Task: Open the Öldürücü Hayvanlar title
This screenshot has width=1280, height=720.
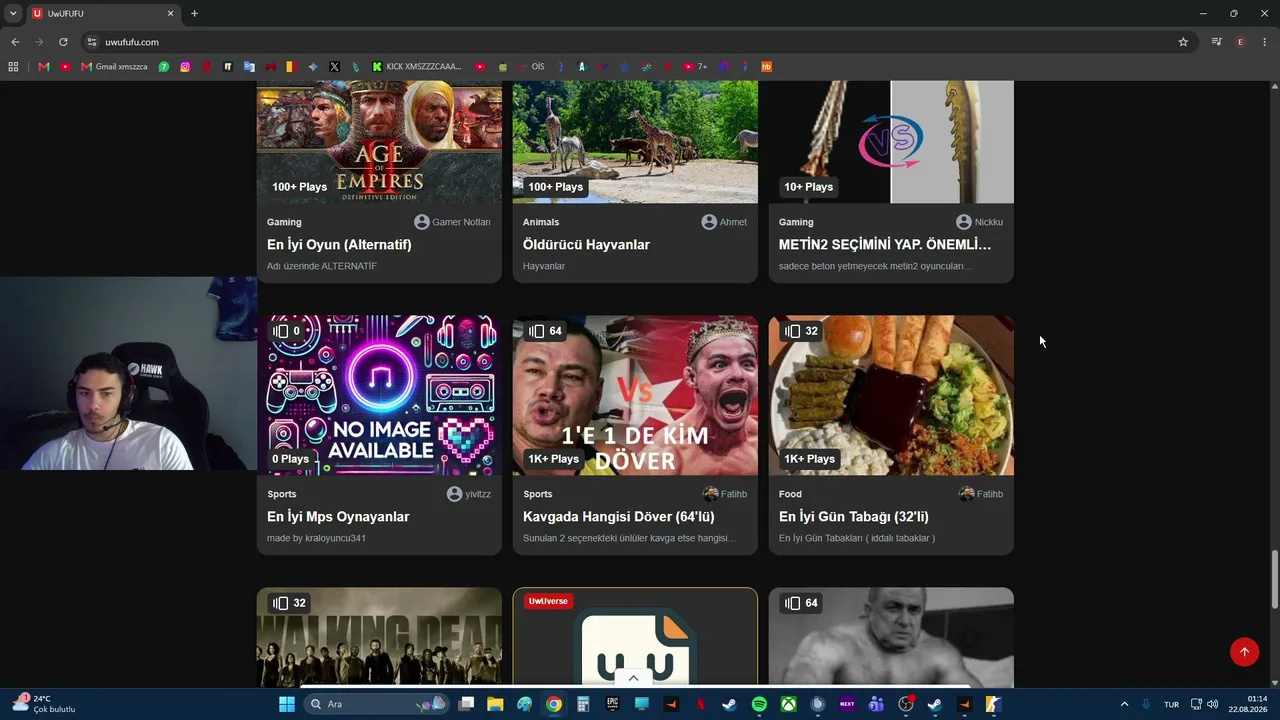Action: tap(586, 245)
